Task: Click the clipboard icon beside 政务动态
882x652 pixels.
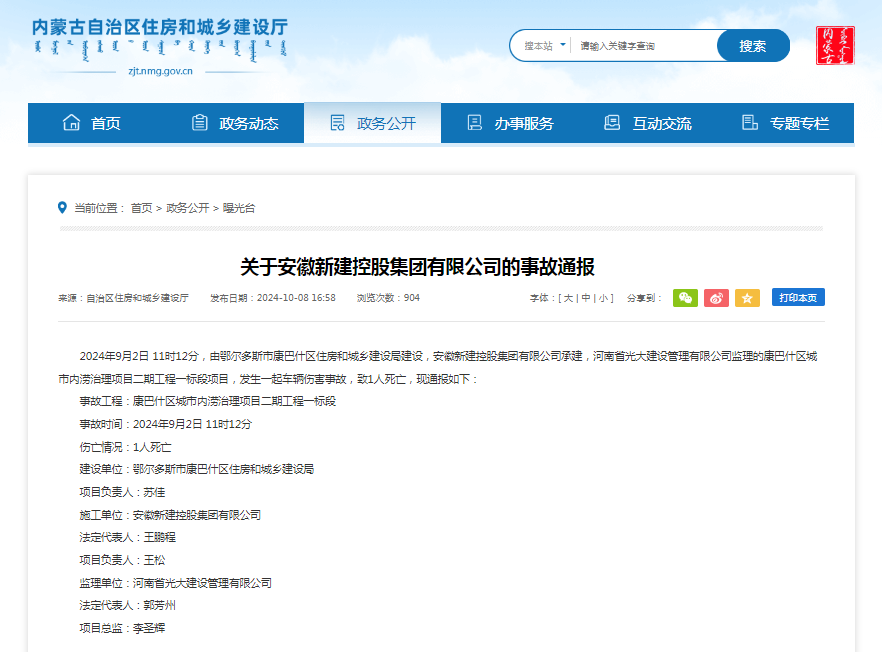Action: click(200, 122)
